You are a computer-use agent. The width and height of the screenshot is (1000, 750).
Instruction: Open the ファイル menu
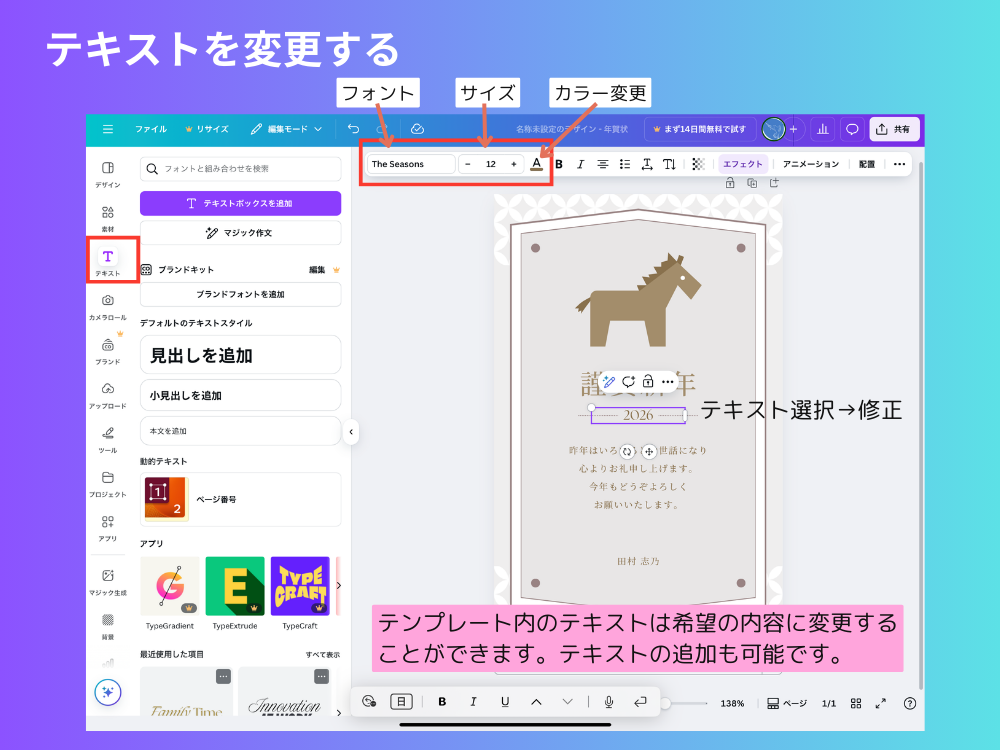pyautogui.click(x=152, y=128)
